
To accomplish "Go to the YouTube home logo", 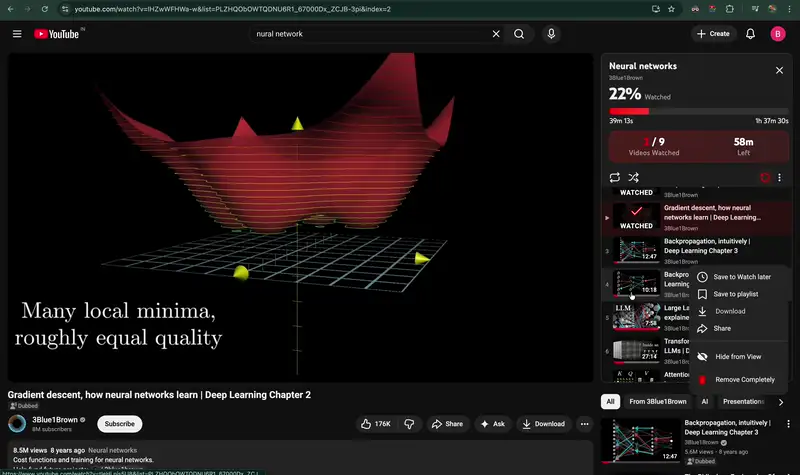I will [x=59, y=34].
